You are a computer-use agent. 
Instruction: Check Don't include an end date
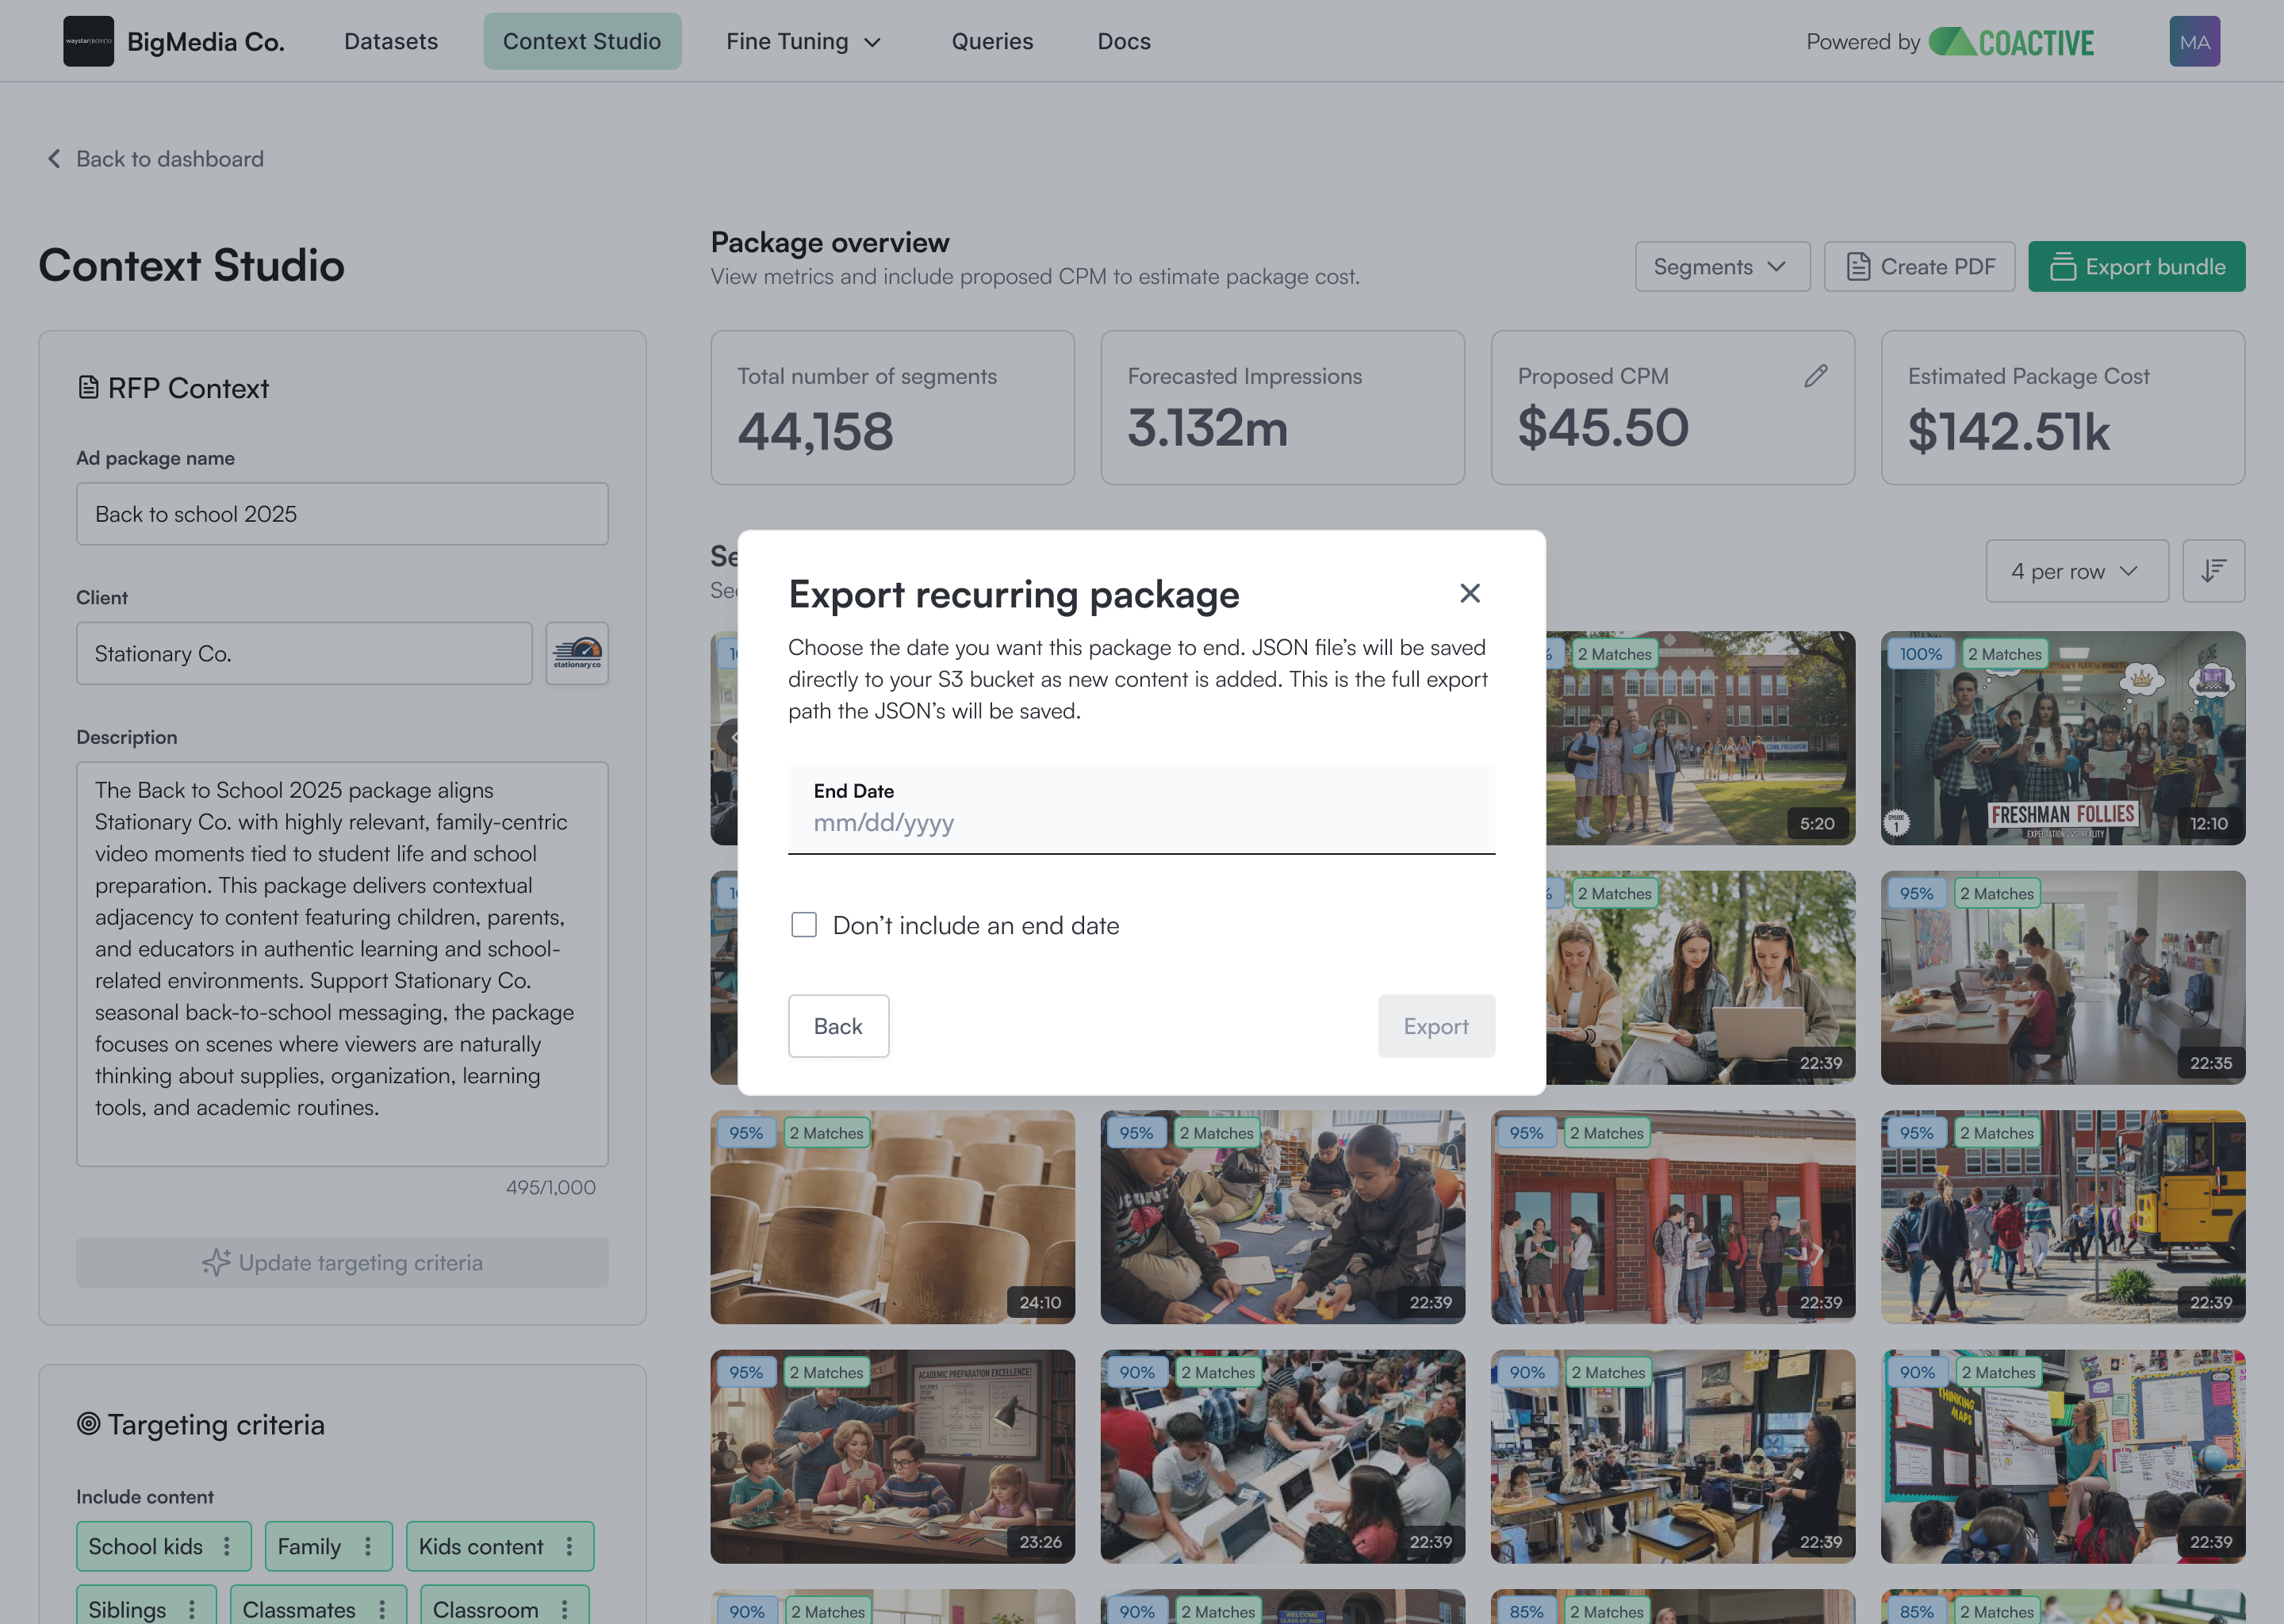[x=804, y=925]
